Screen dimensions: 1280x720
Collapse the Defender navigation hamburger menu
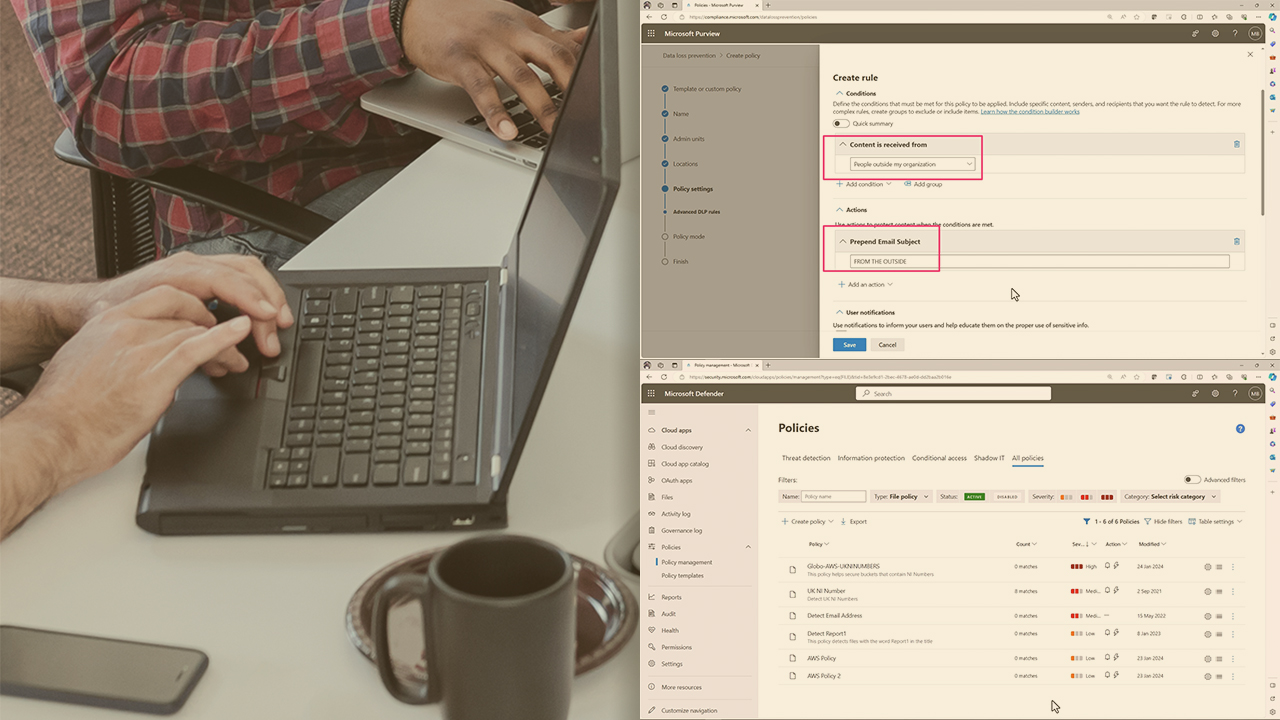point(651,412)
